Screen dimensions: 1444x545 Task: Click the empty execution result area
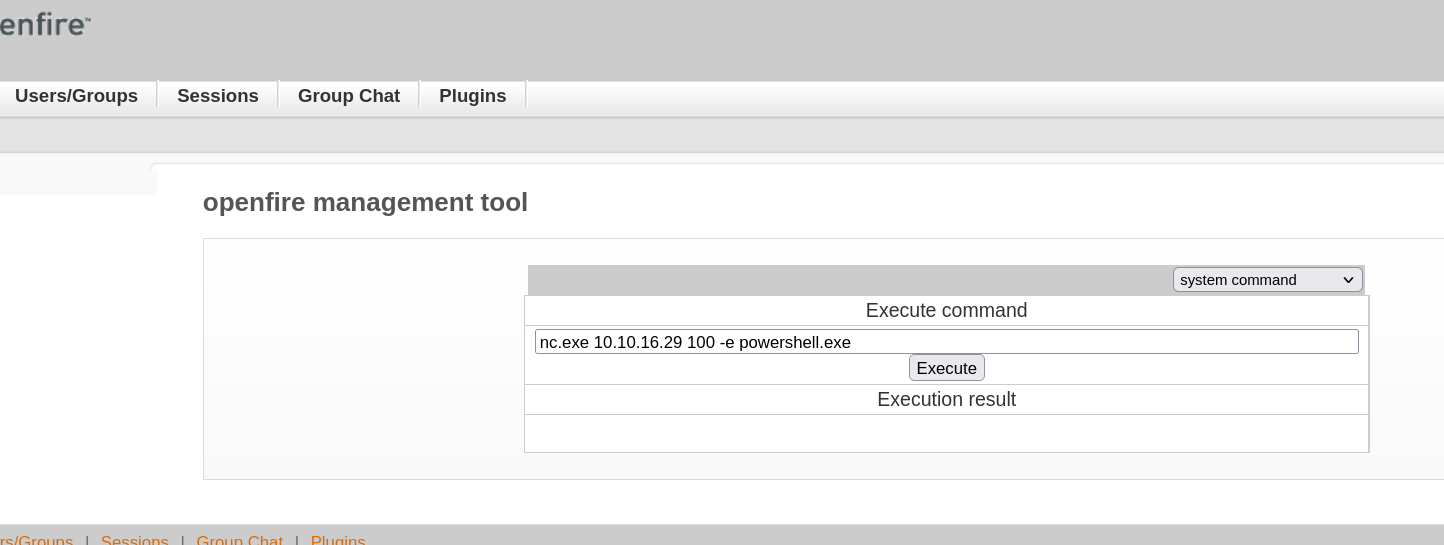pos(947,433)
